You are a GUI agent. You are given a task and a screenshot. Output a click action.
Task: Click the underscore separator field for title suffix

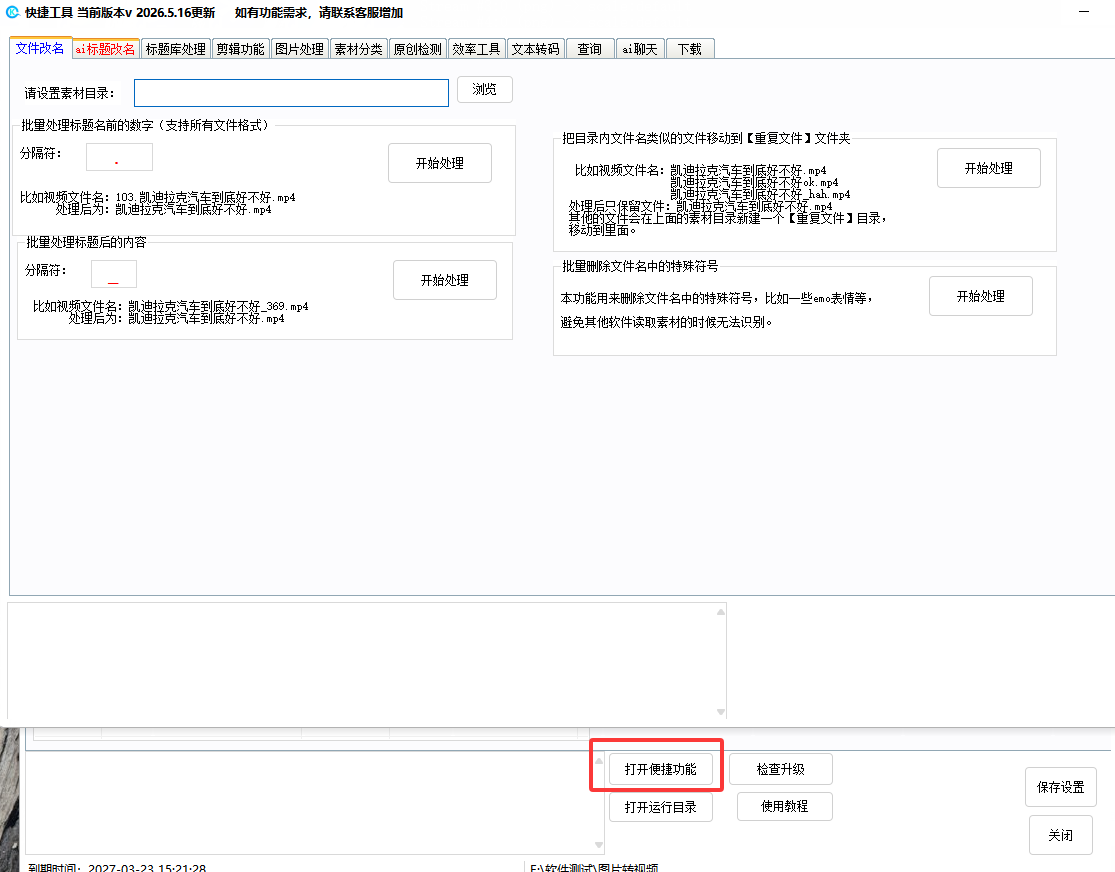(x=114, y=274)
